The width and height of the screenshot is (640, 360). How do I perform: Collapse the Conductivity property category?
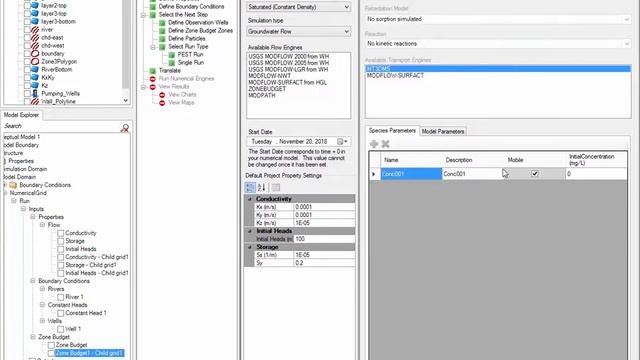point(250,199)
